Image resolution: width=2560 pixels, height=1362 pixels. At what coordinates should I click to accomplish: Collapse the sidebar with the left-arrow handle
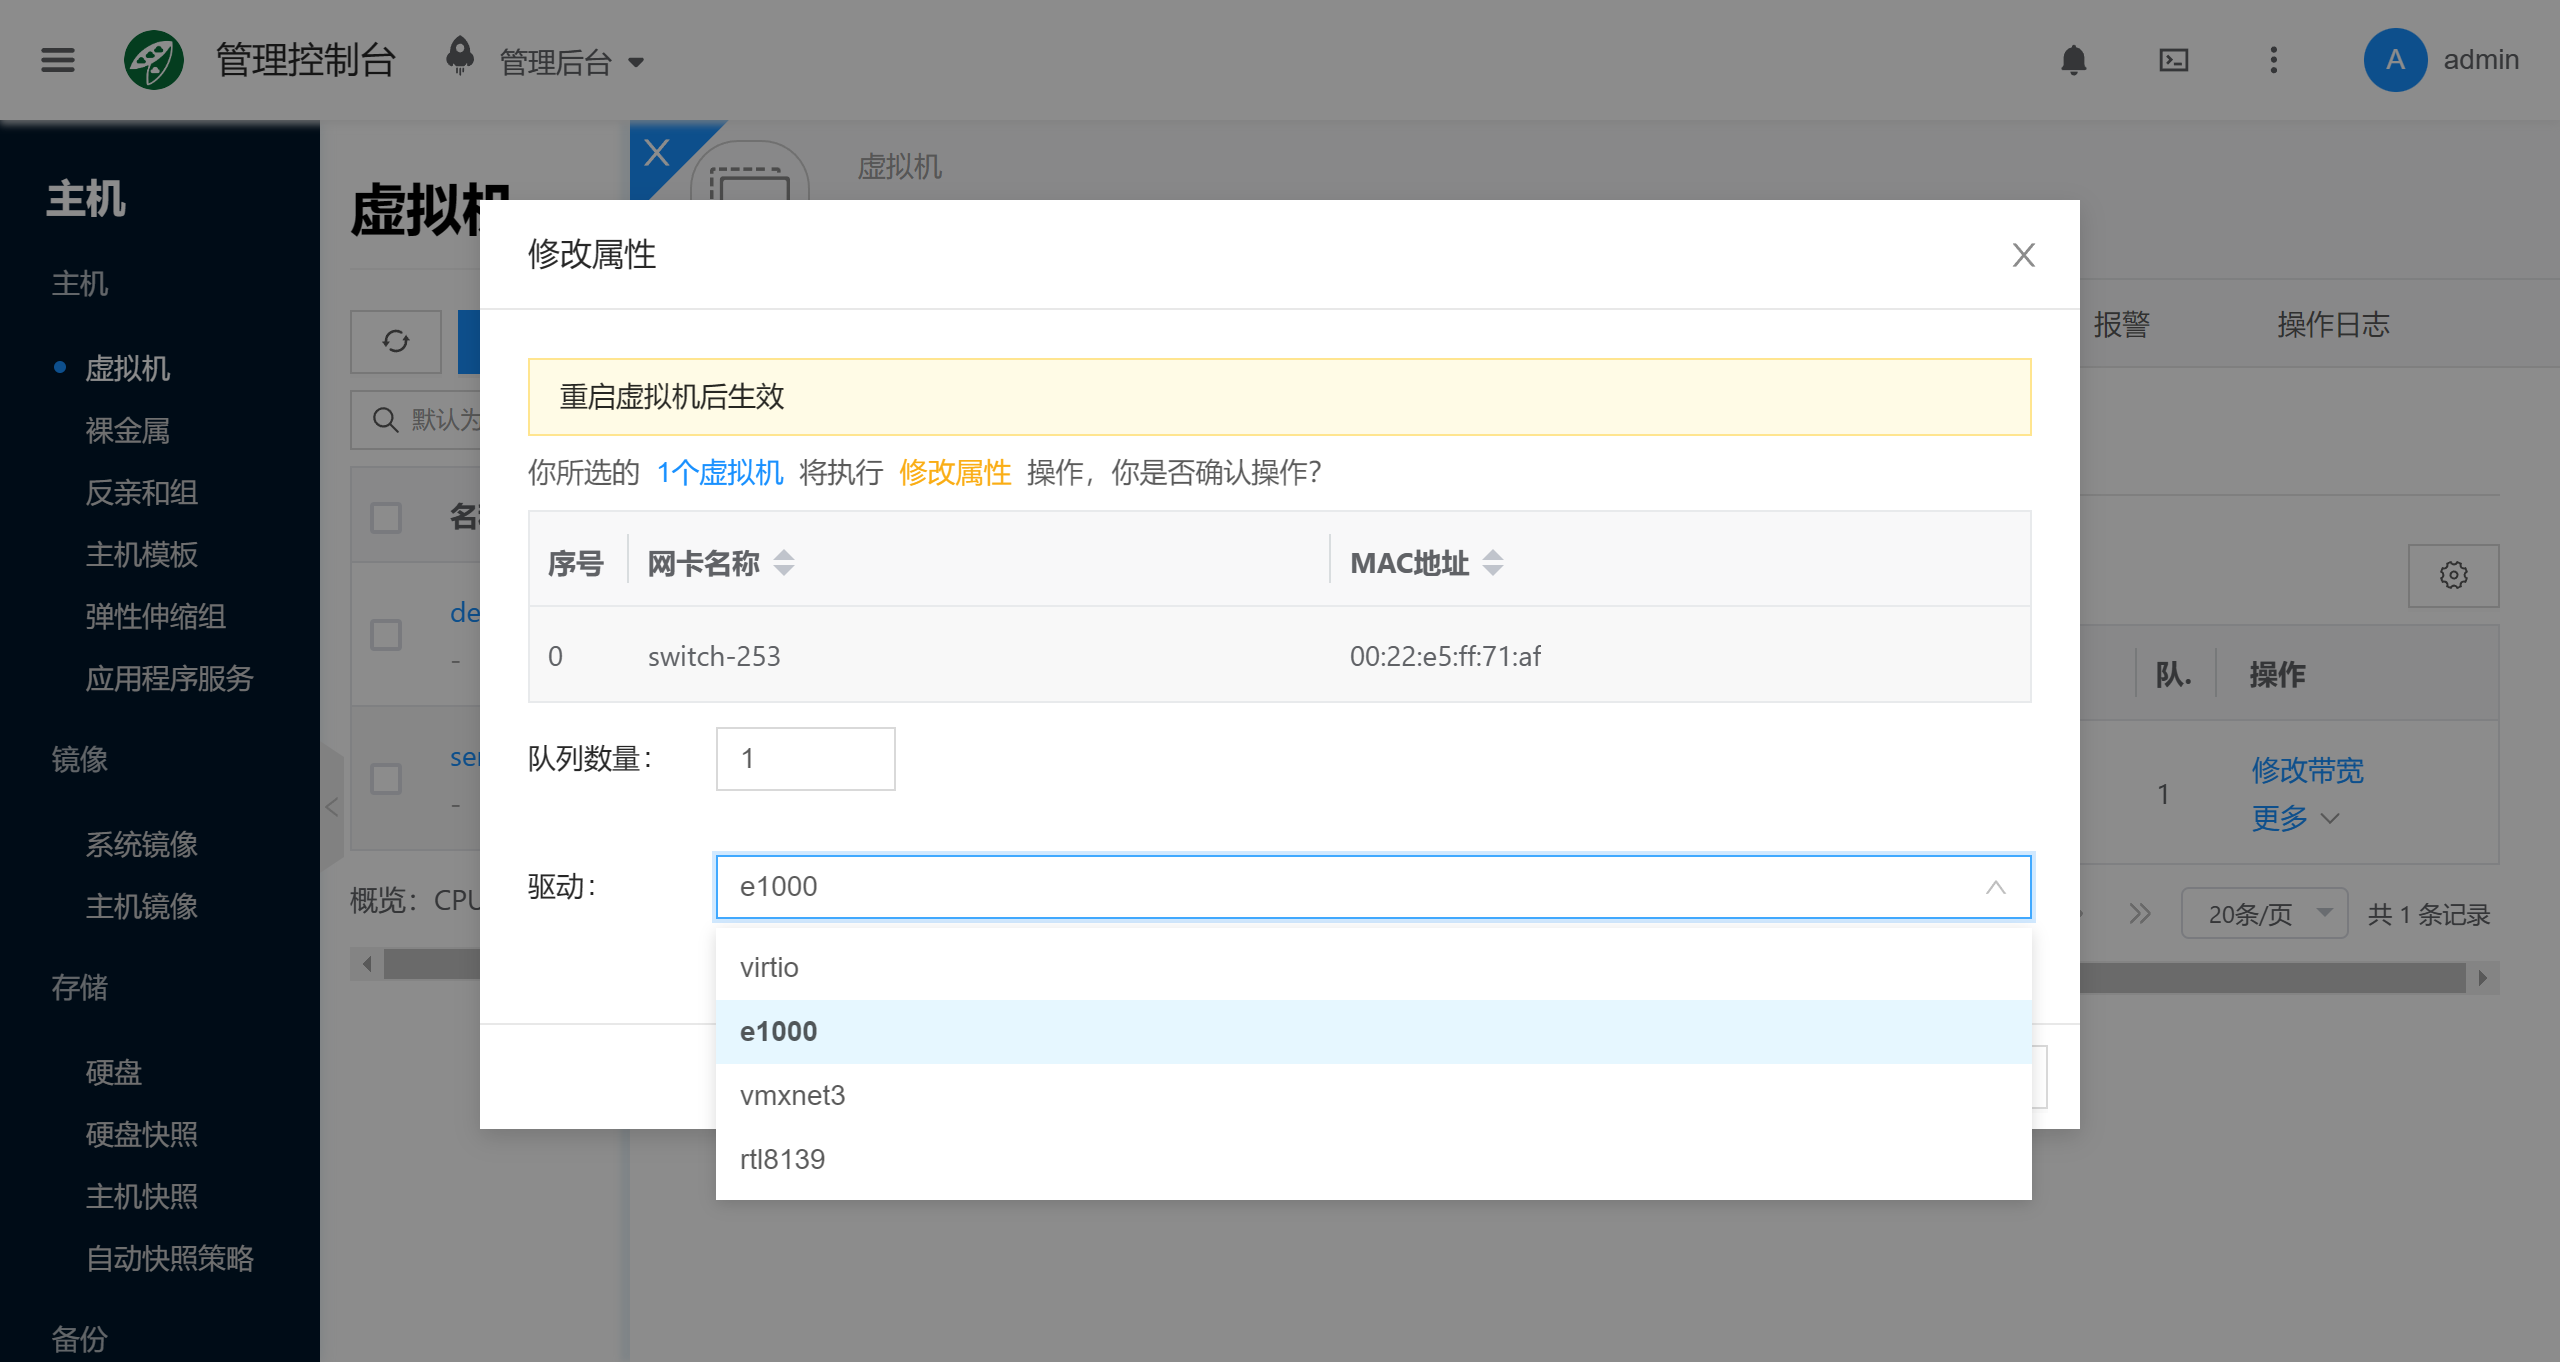[332, 807]
